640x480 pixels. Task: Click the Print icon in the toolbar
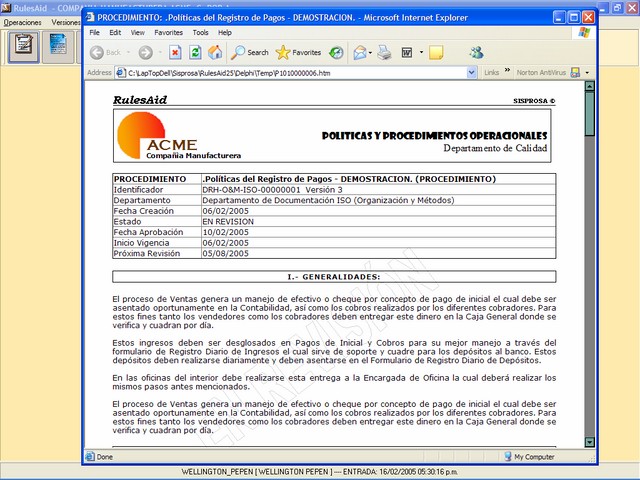point(384,52)
